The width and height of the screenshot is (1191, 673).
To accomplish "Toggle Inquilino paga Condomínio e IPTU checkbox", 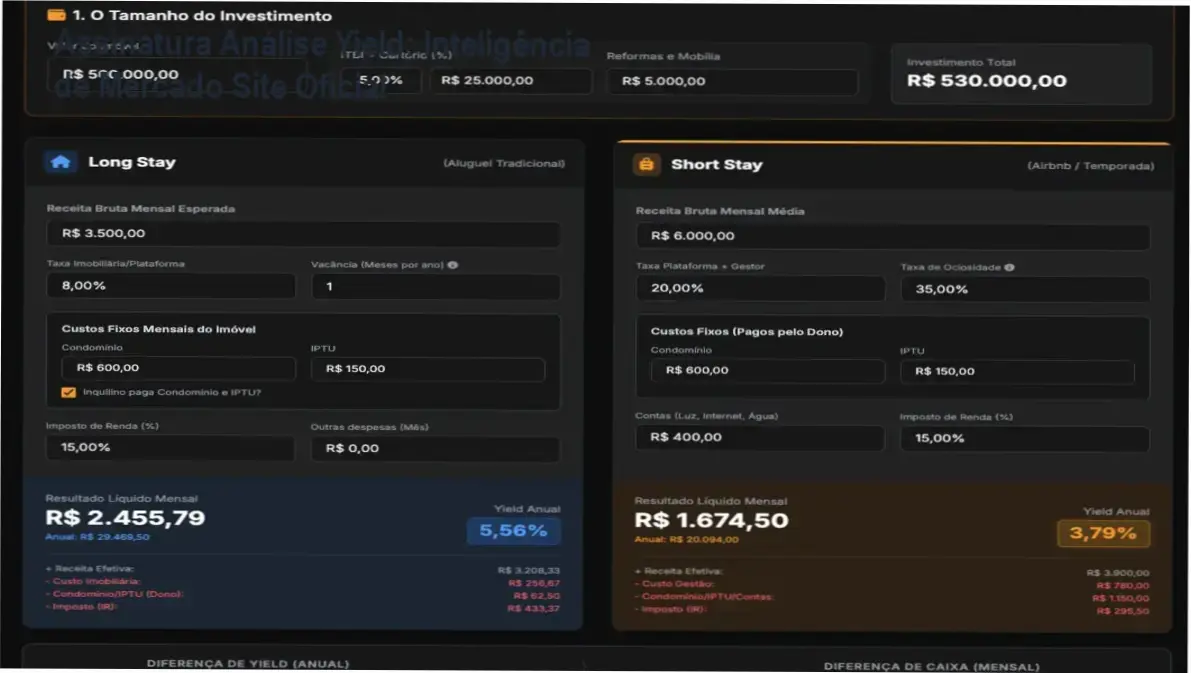I will tap(68, 393).
